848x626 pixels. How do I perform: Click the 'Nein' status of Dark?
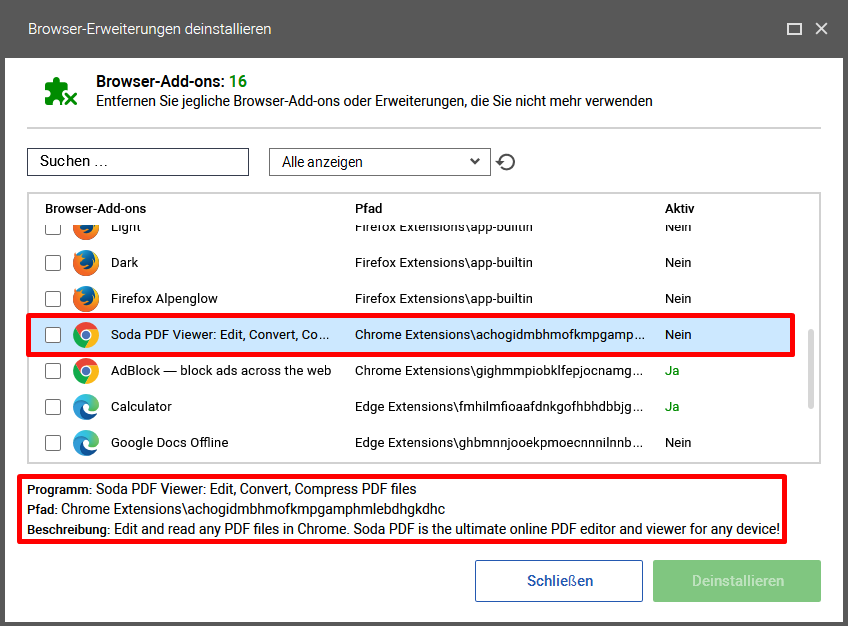[x=678, y=263]
